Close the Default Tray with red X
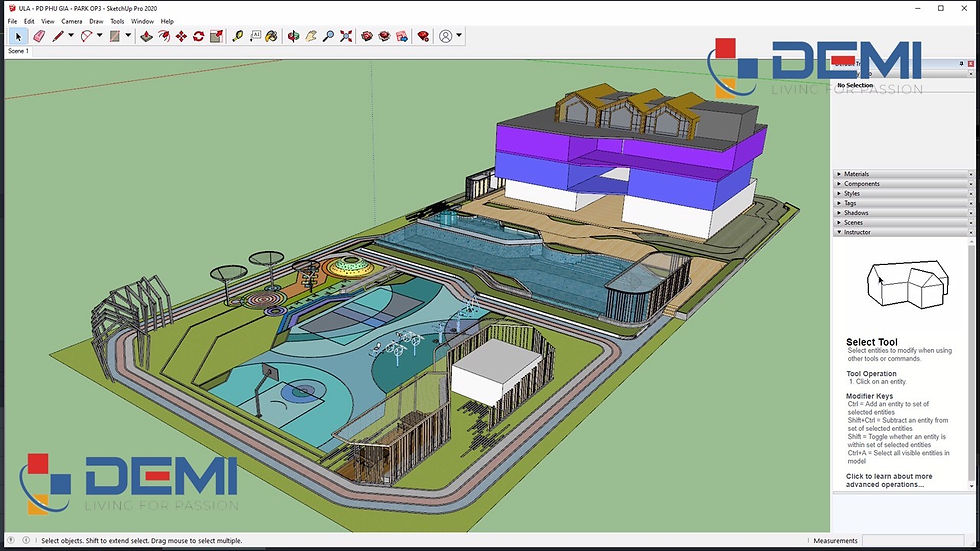The width and height of the screenshot is (980, 551). point(970,63)
